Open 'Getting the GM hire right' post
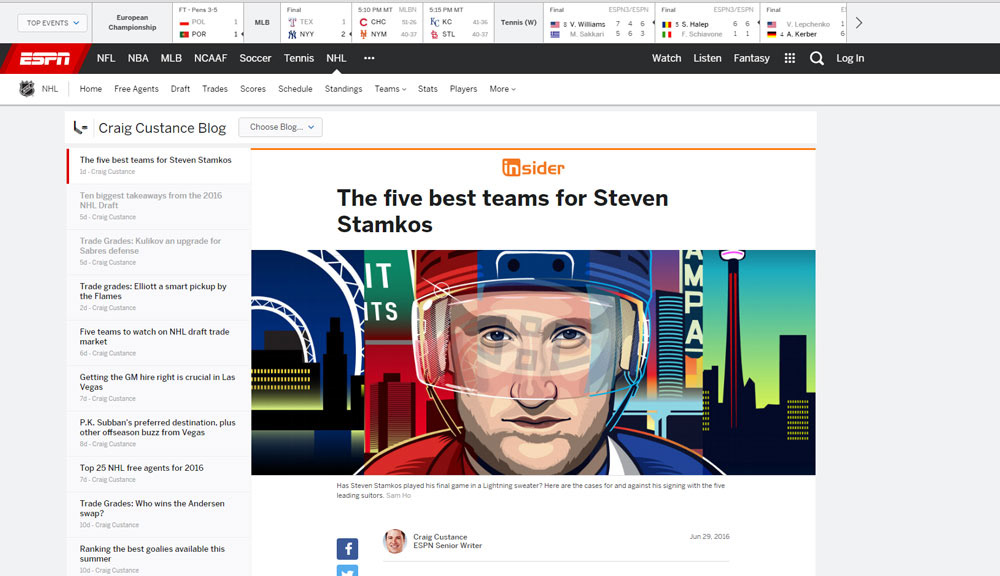The height and width of the screenshot is (576, 1000). [x=159, y=388]
